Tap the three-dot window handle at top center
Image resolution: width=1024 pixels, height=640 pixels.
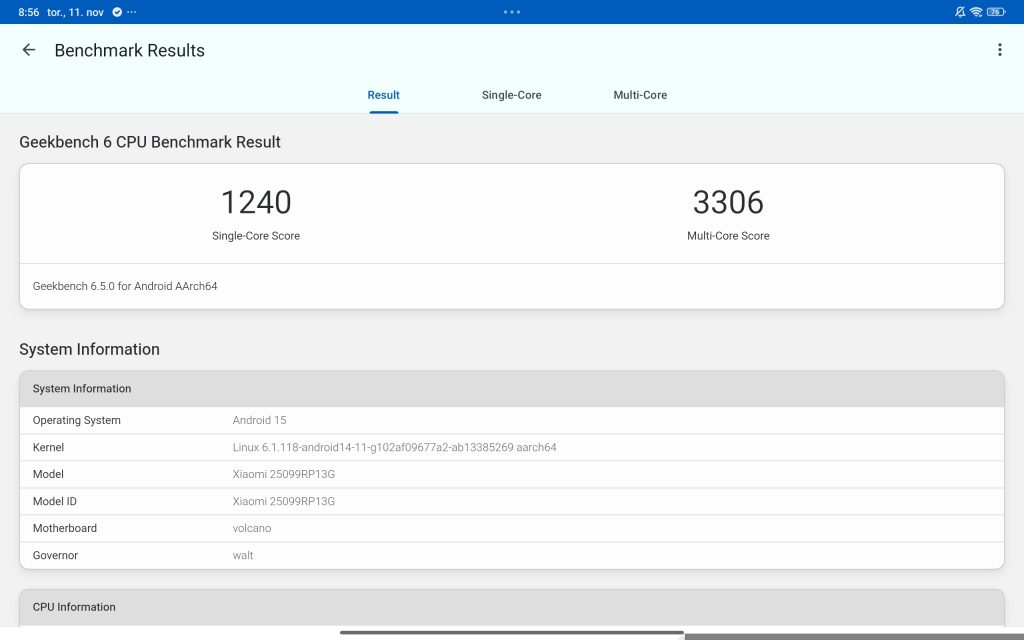click(512, 12)
